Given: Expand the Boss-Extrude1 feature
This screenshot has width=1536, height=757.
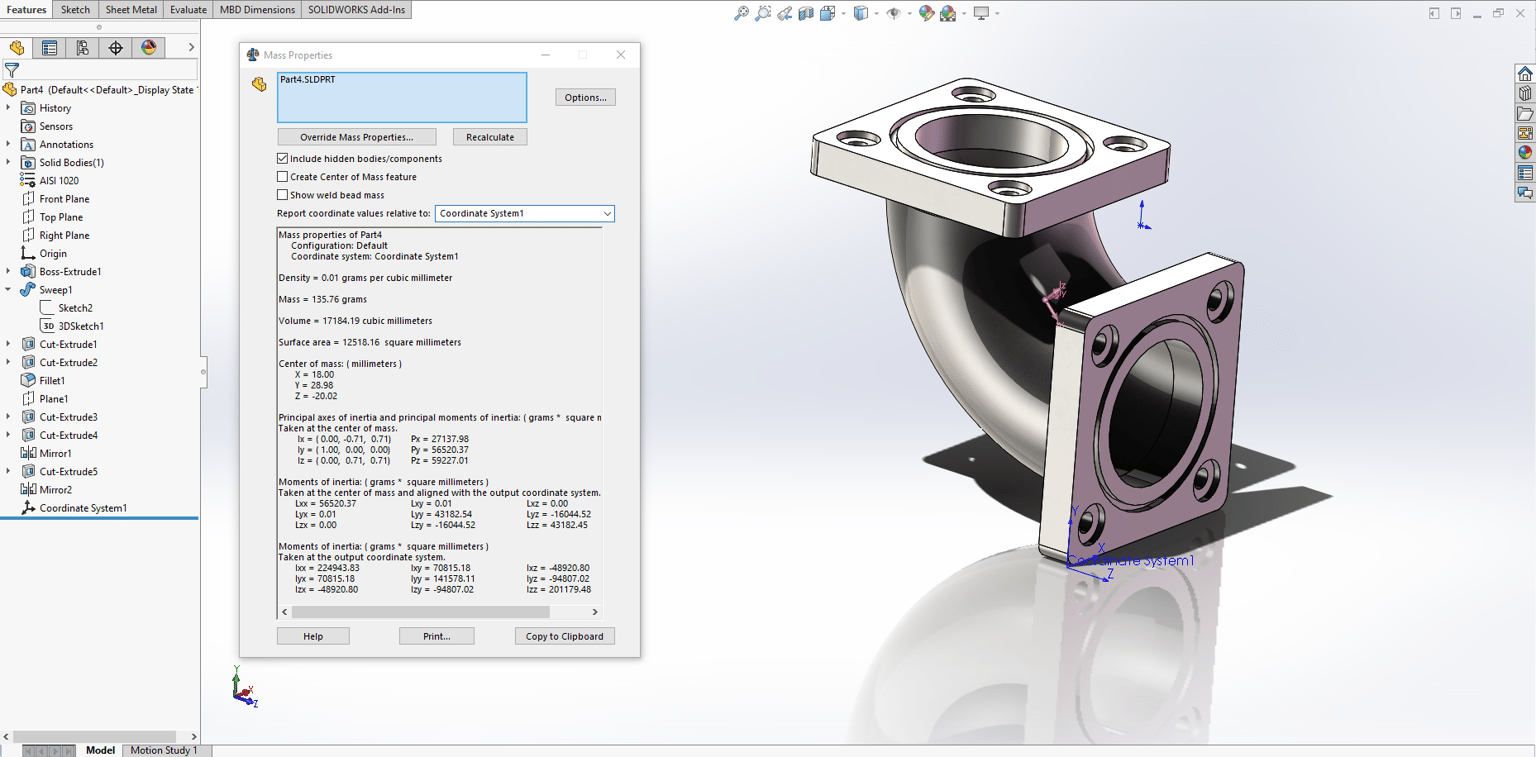Looking at the screenshot, I should coord(8,272).
